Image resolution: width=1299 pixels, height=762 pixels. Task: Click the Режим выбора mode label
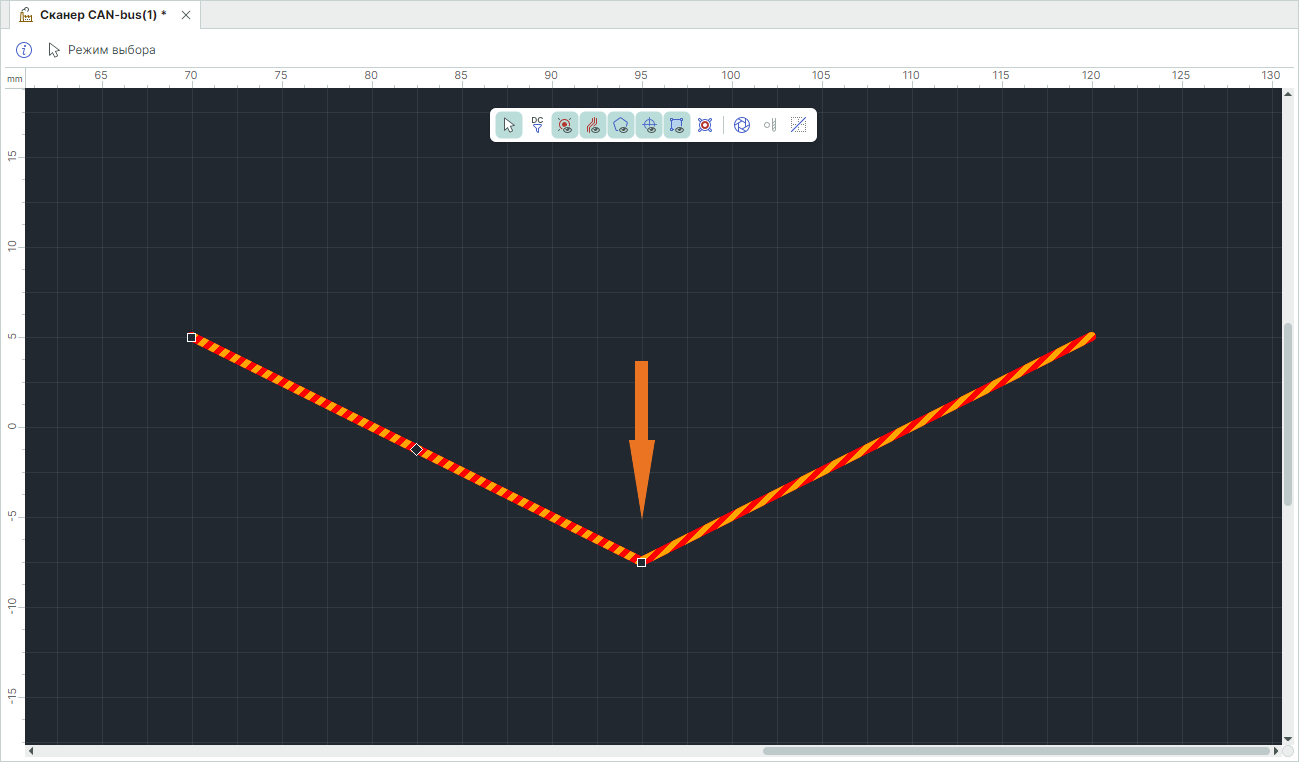click(x=112, y=50)
